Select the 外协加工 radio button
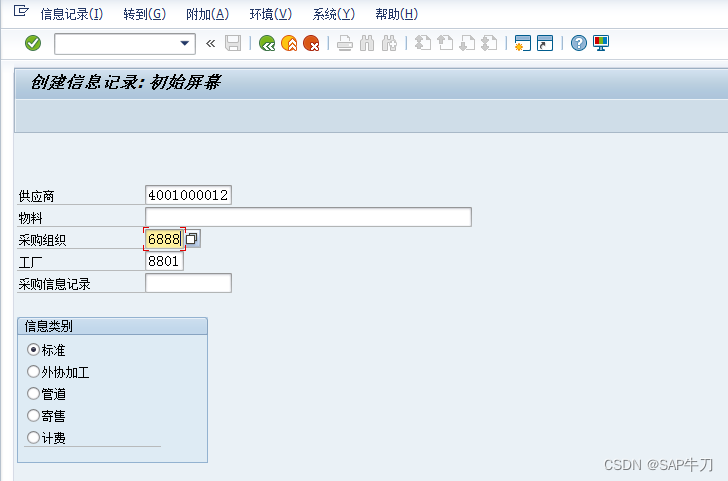This screenshot has width=728, height=481. 33,371
